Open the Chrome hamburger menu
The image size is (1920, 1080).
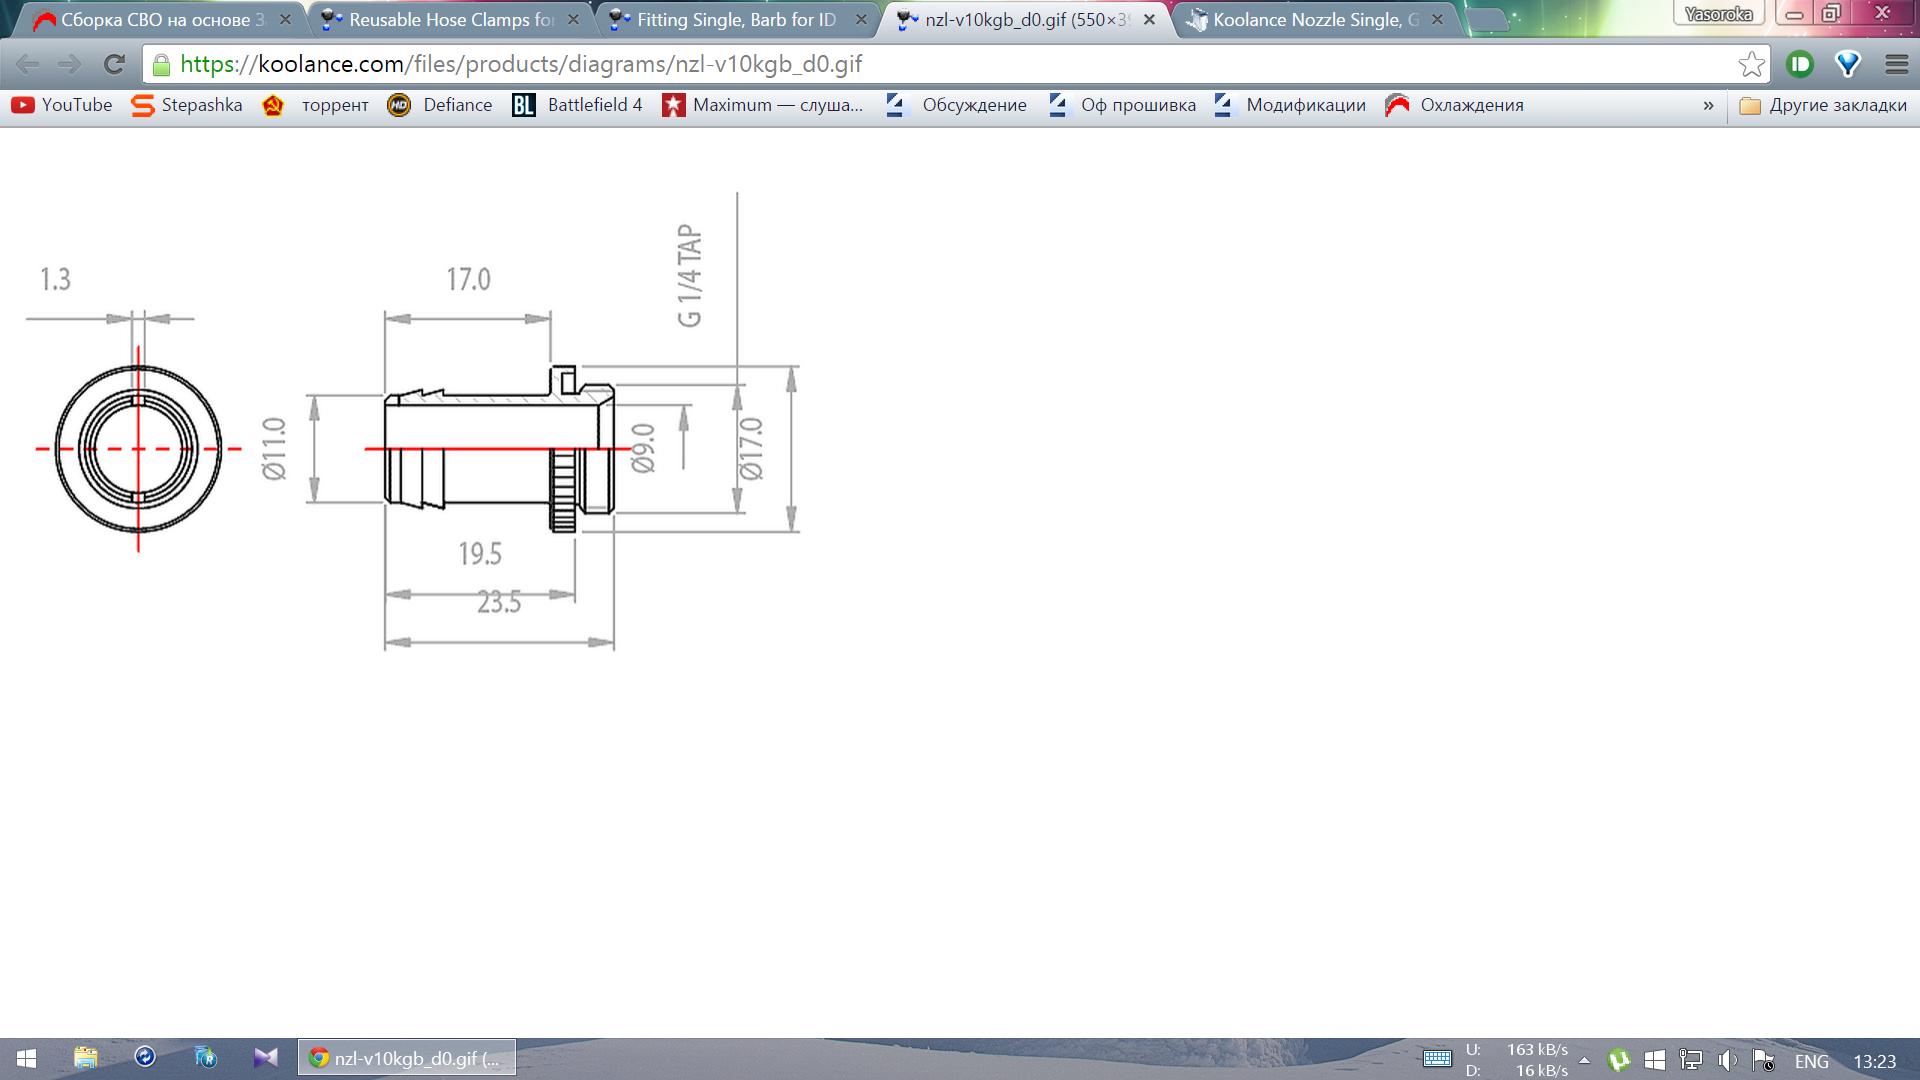(x=1896, y=64)
